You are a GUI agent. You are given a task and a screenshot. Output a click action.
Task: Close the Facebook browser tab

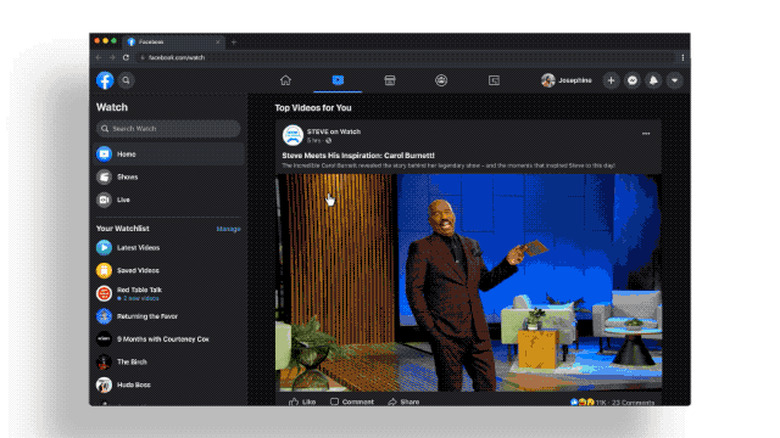218,42
